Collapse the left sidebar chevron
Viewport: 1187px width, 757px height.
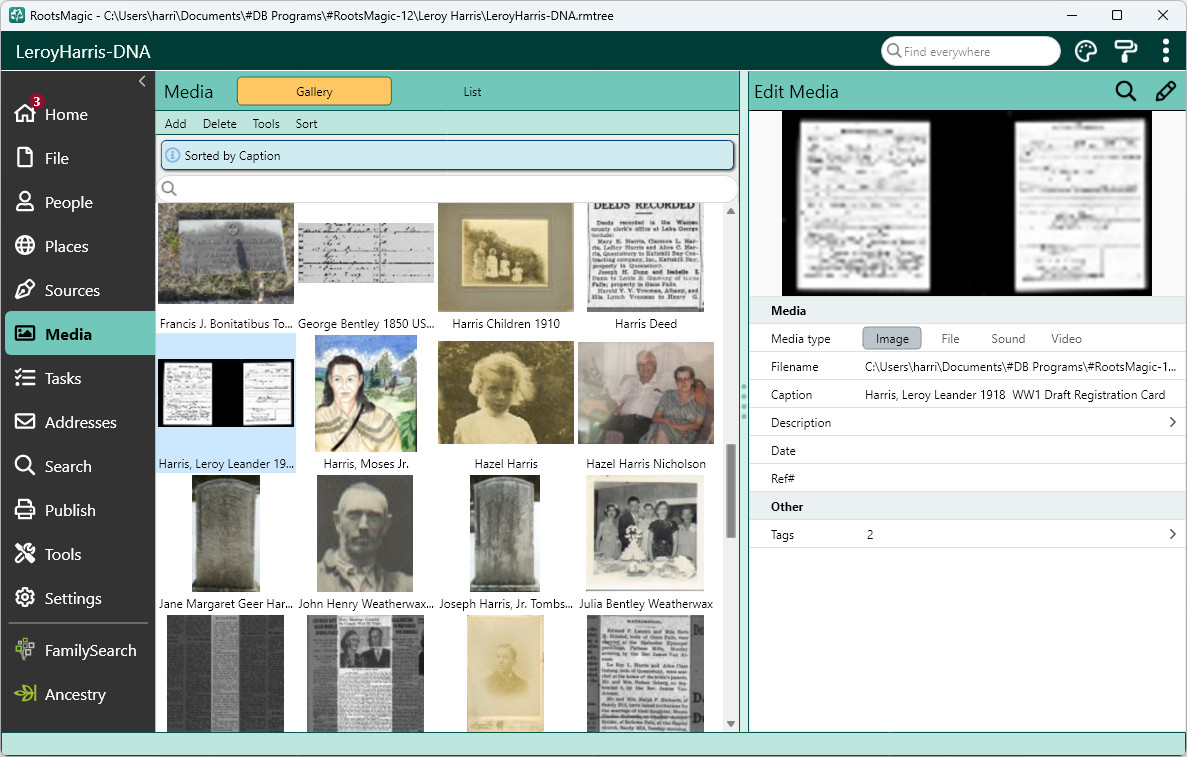click(142, 81)
